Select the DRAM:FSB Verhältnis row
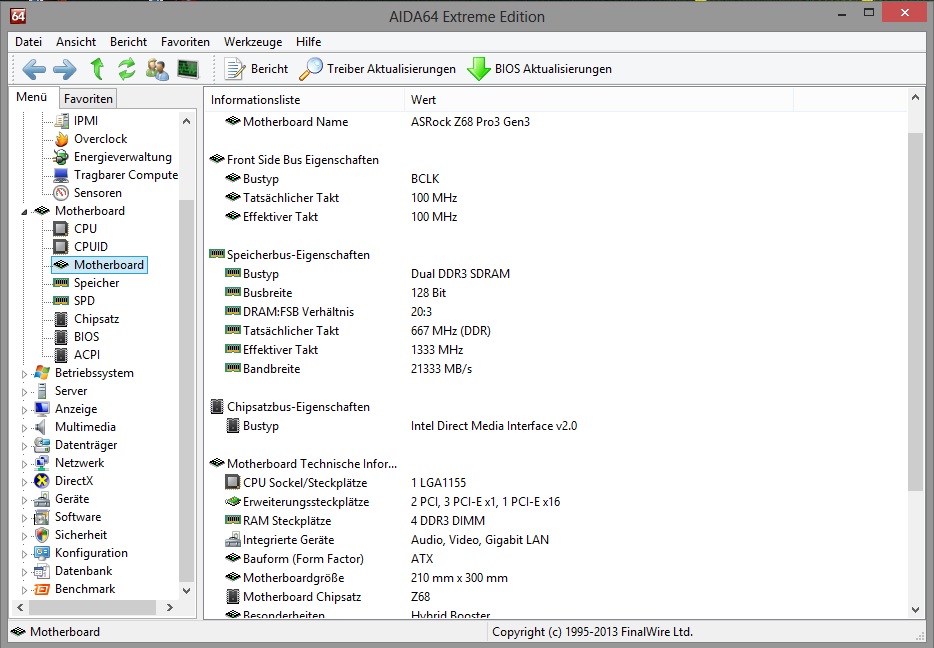Image resolution: width=934 pixels, height=648 pixels. click(x=555, y=311)
